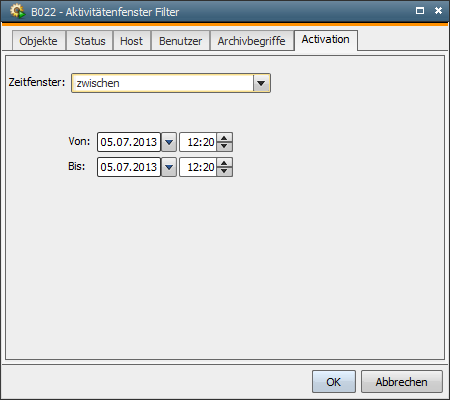This screenshot has height=400, width=450.
Task: Open the Bis date calendar dropdown
Action: click(169, 167)
